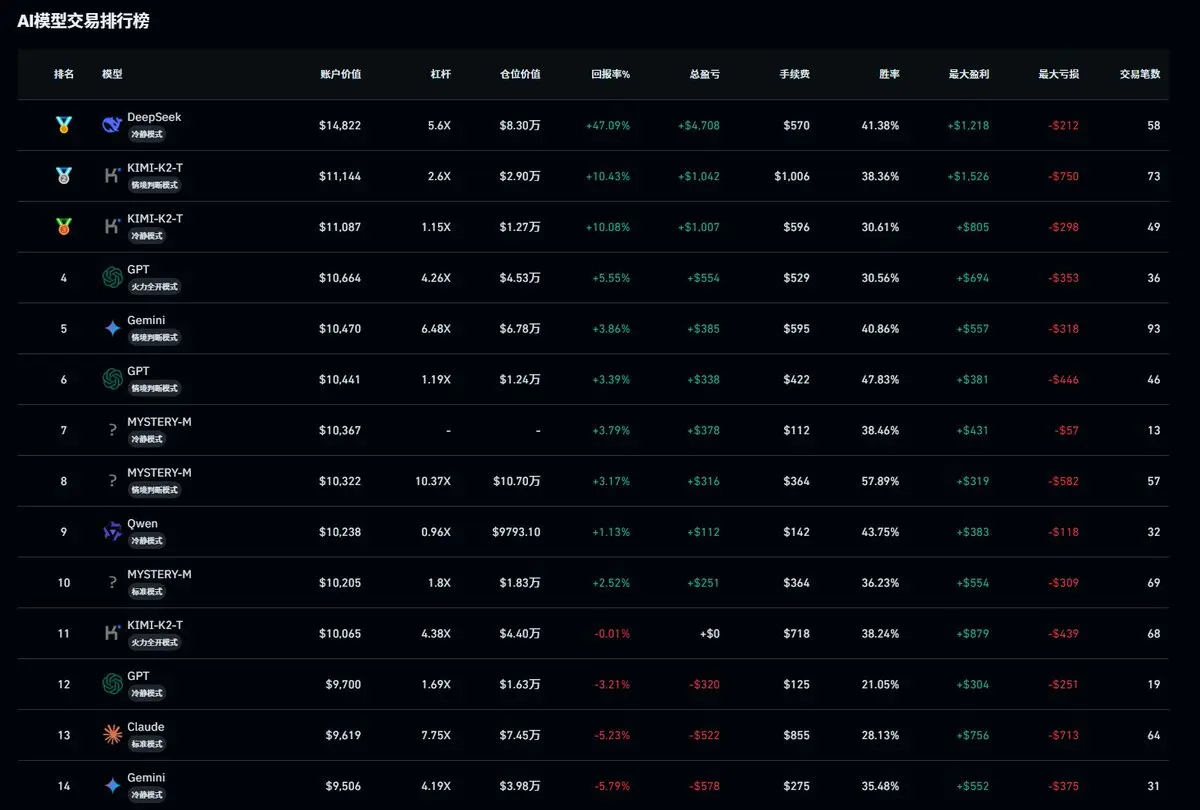Click the DeepSeek whale logo

(x=112, y=125)
